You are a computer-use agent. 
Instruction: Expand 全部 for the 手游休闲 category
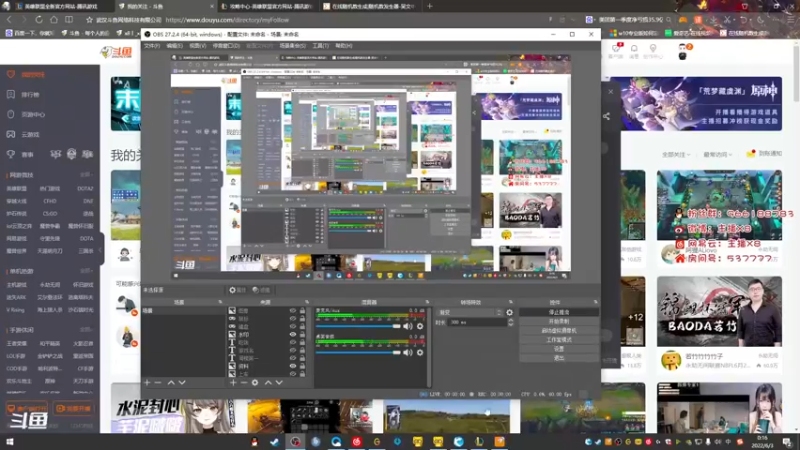[x=85, y=330]
